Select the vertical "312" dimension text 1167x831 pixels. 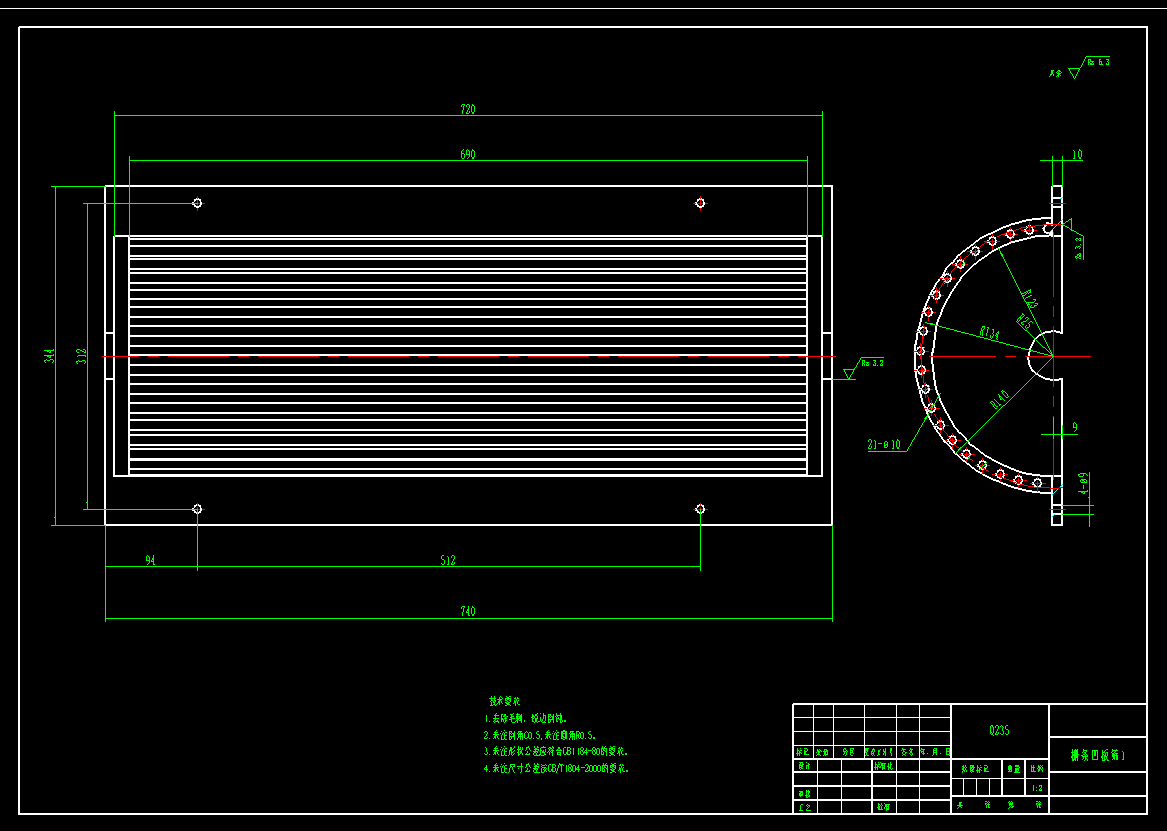(x=82, y=356)
